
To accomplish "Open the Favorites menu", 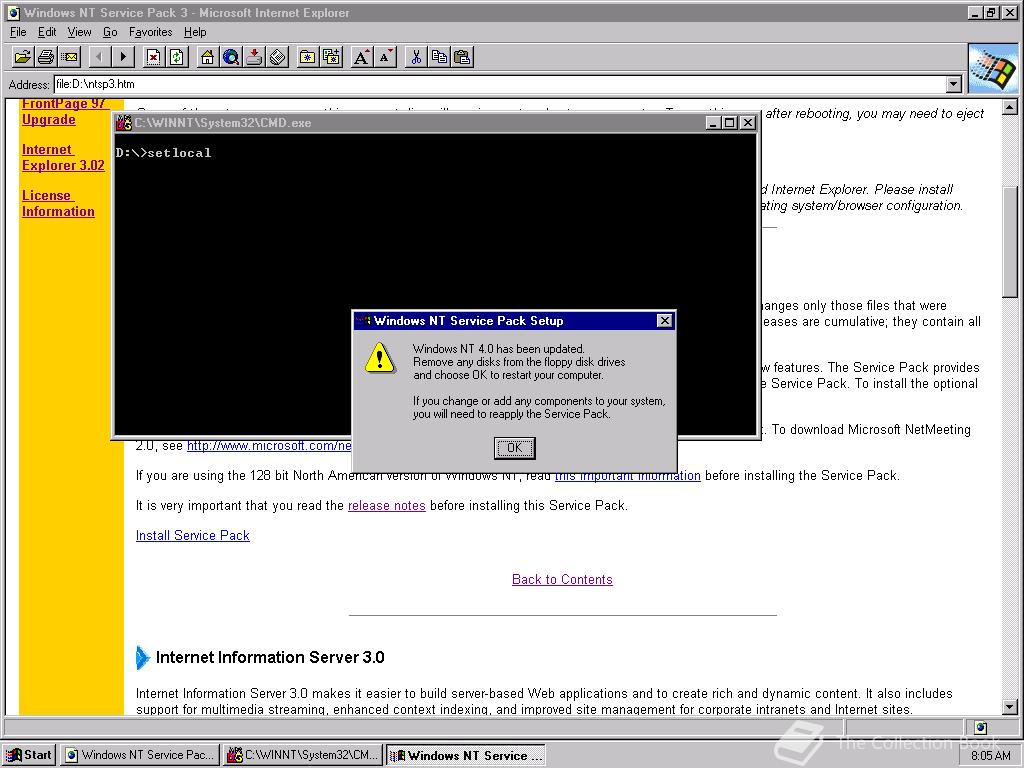I will point(150,32).
